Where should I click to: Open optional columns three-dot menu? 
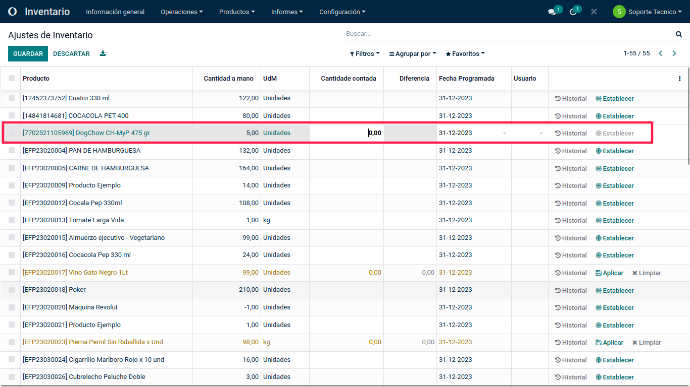(679, 78)
